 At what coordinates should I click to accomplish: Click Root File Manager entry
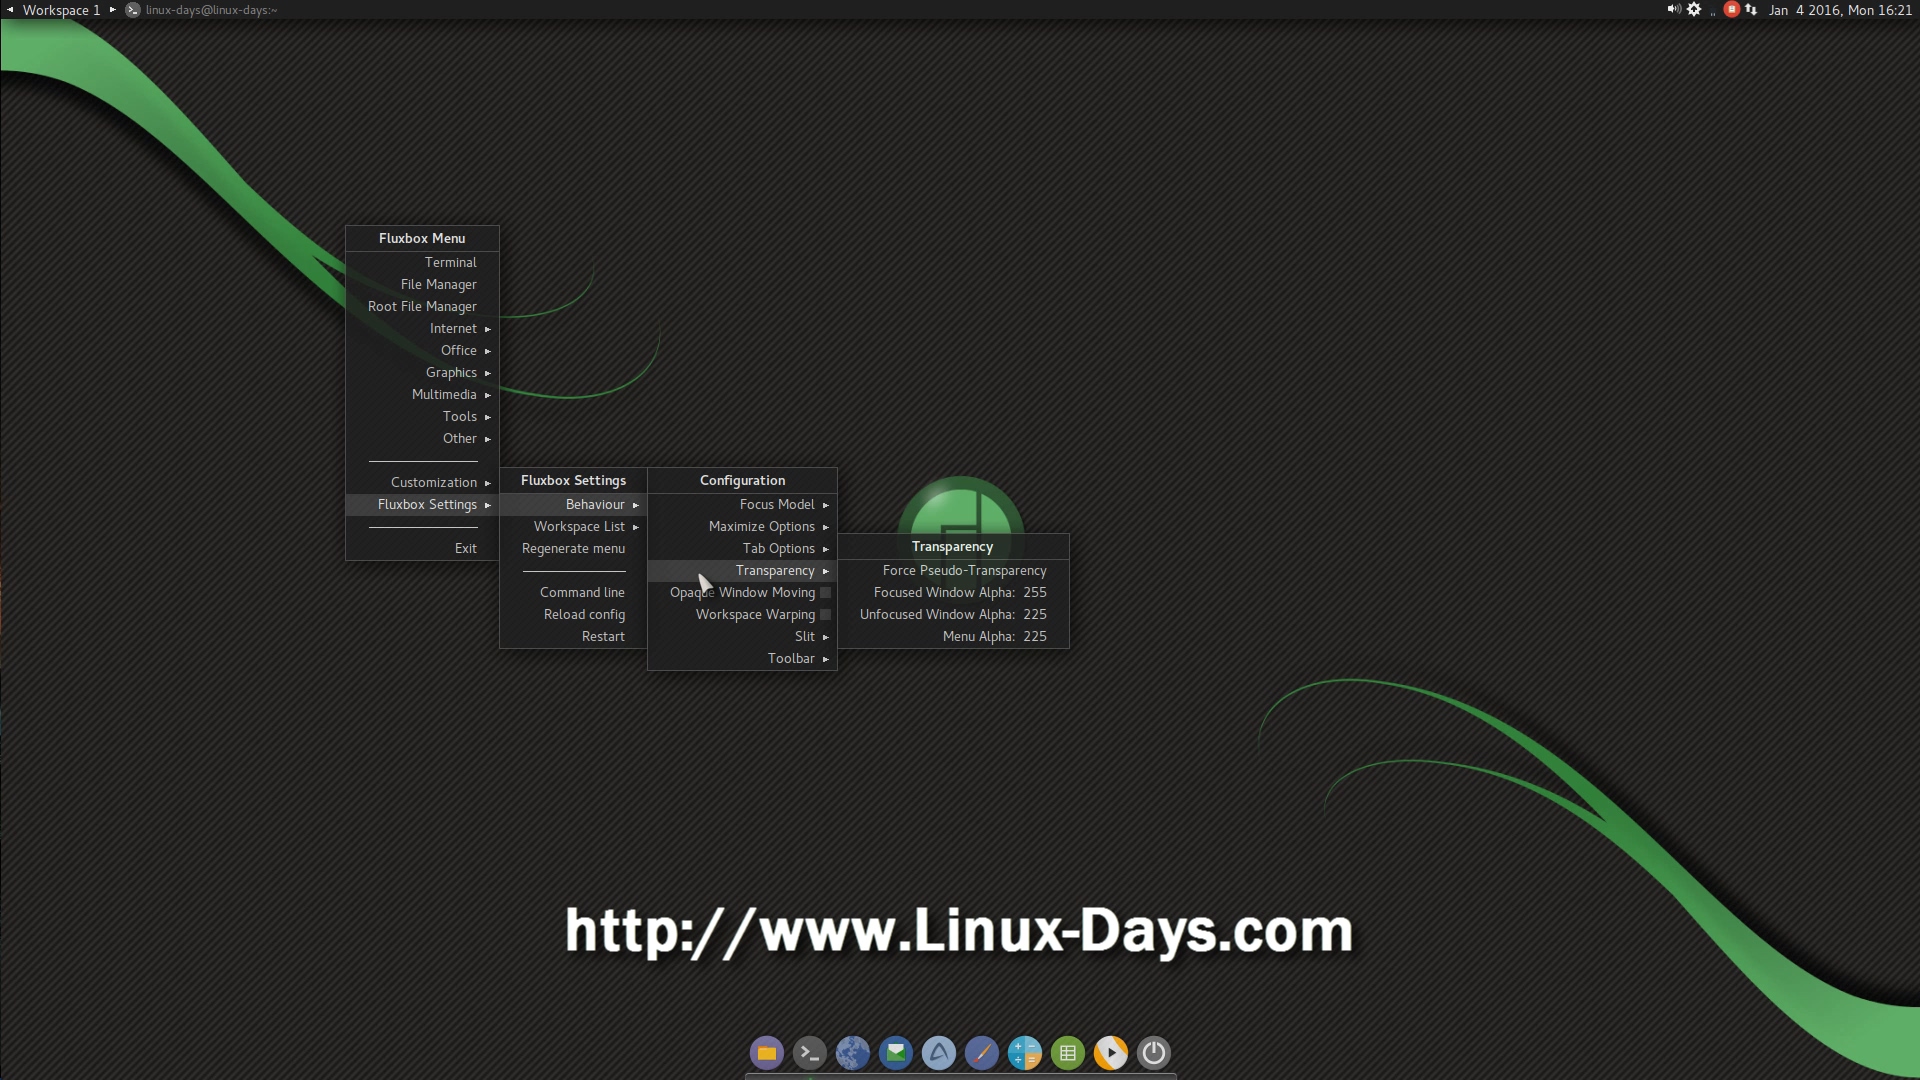422,306
